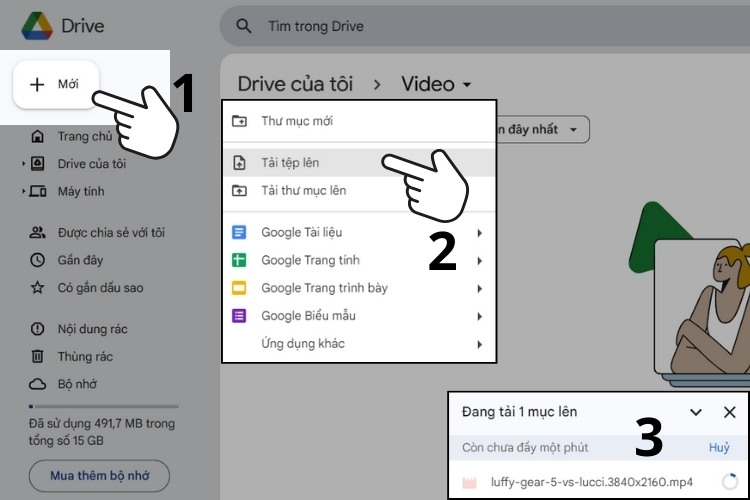Click the storage usage progress bar
750x500 pixels.
tap(104, 406)
